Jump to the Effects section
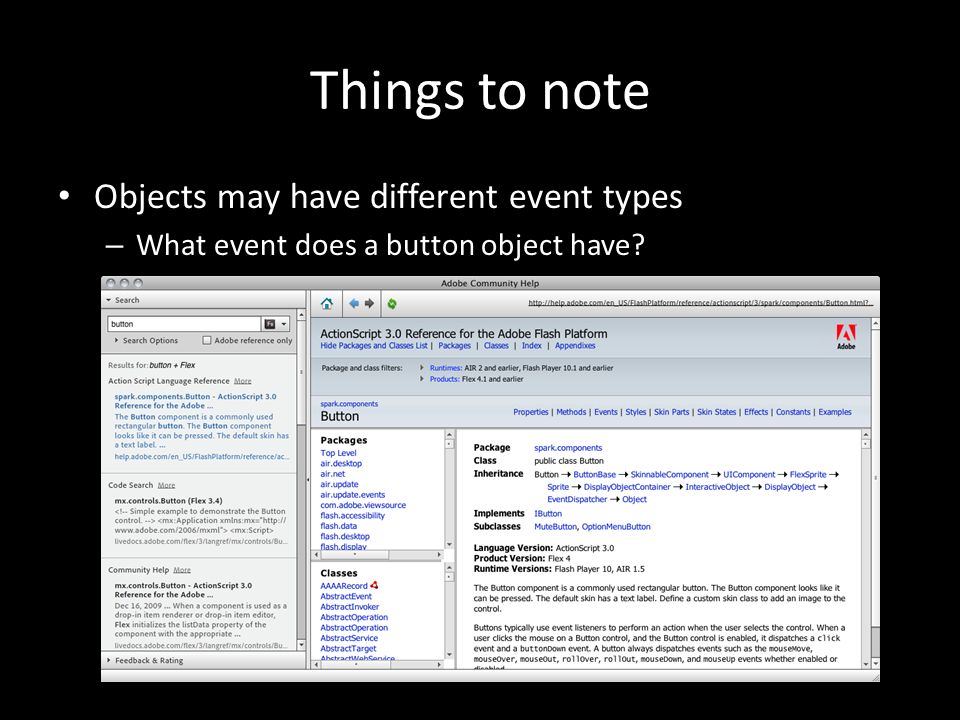The height and width of the screenshot is (720, 960). tap(756, 412)
